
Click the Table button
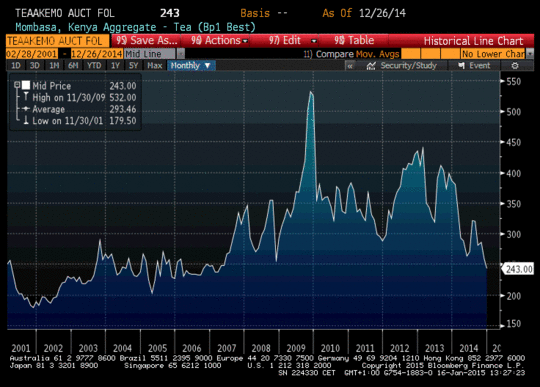click(x=354, y=41)
